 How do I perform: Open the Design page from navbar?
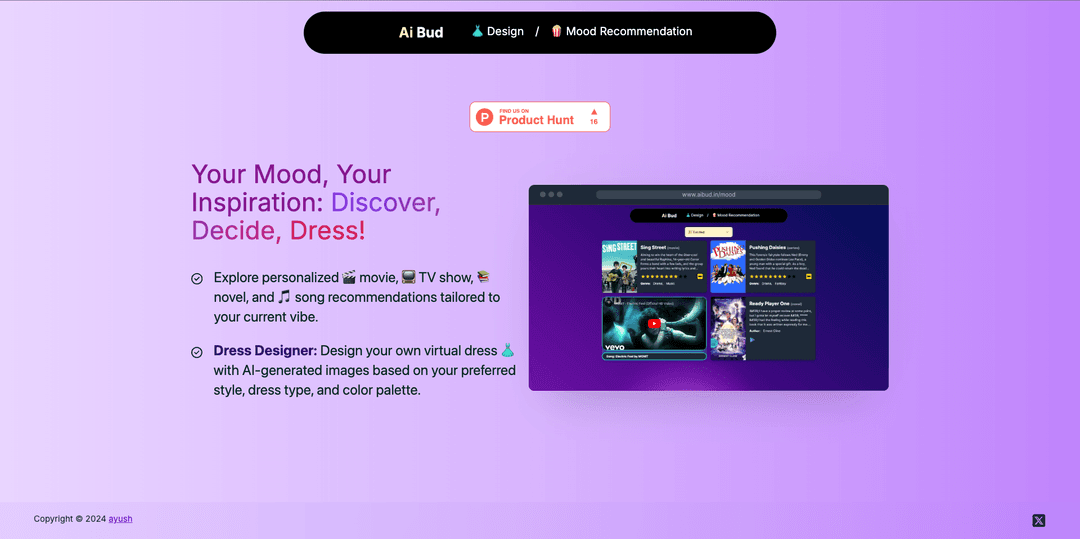point(497,32)
